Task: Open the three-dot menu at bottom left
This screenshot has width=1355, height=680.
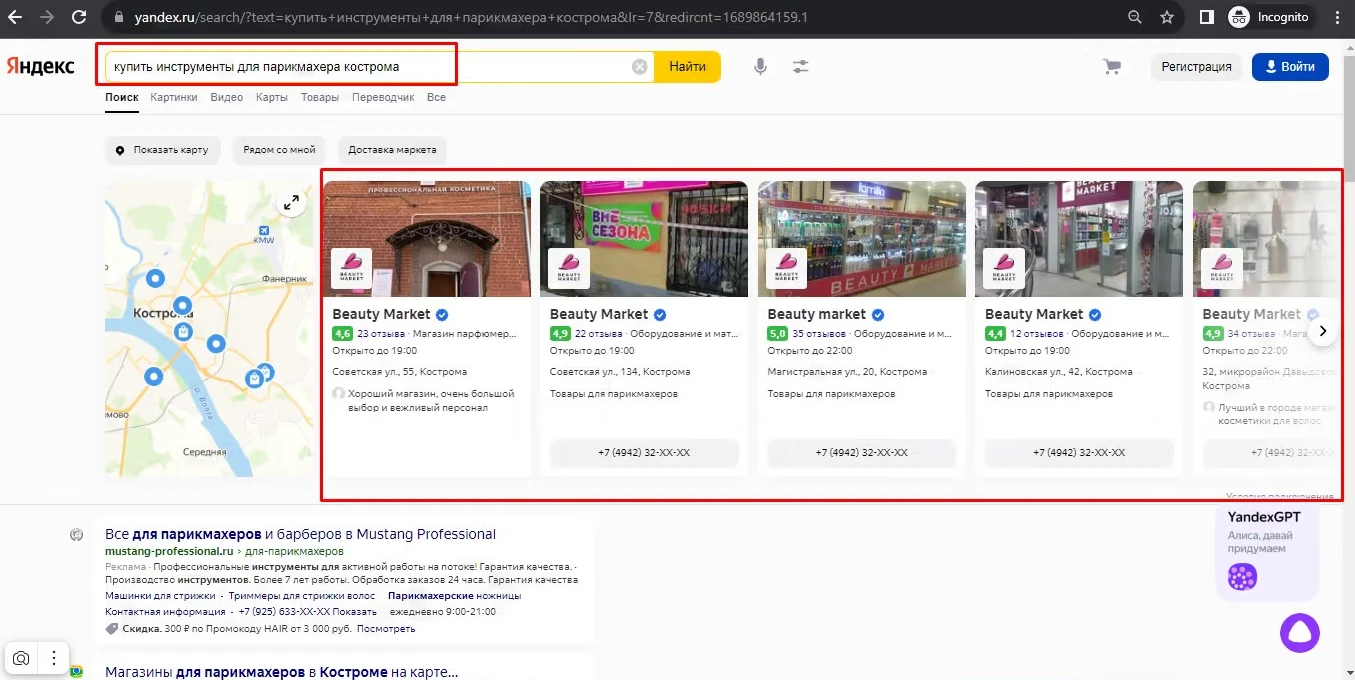Action: (52, 658)
